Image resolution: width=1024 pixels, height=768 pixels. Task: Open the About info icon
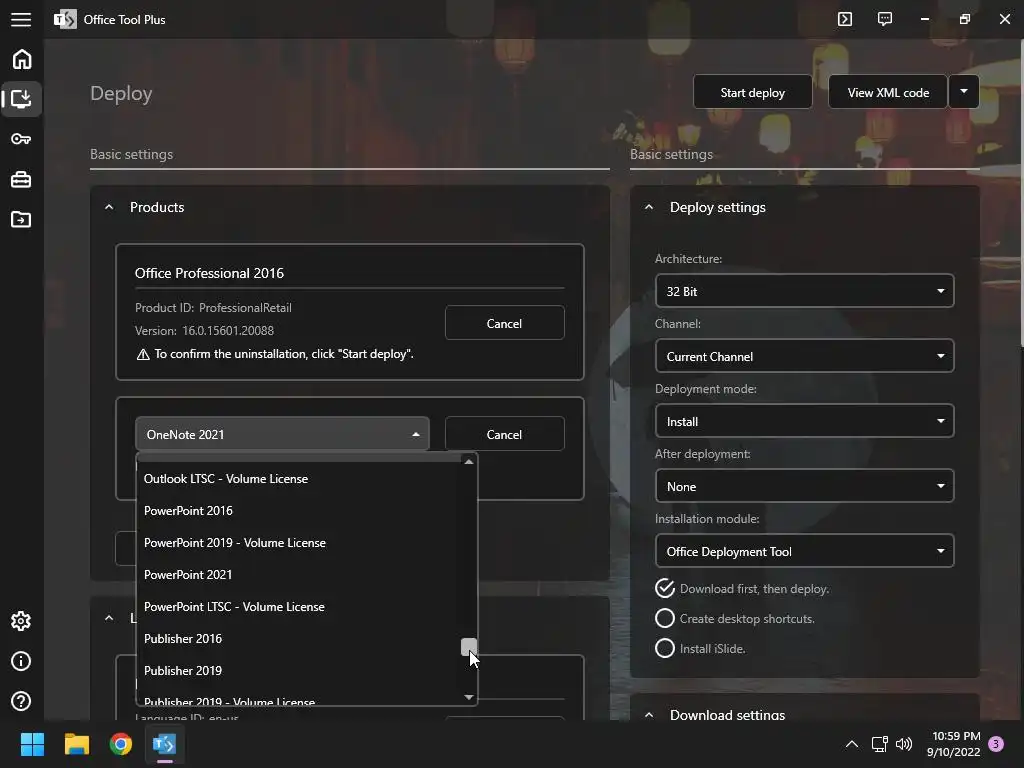click(21, 661)
